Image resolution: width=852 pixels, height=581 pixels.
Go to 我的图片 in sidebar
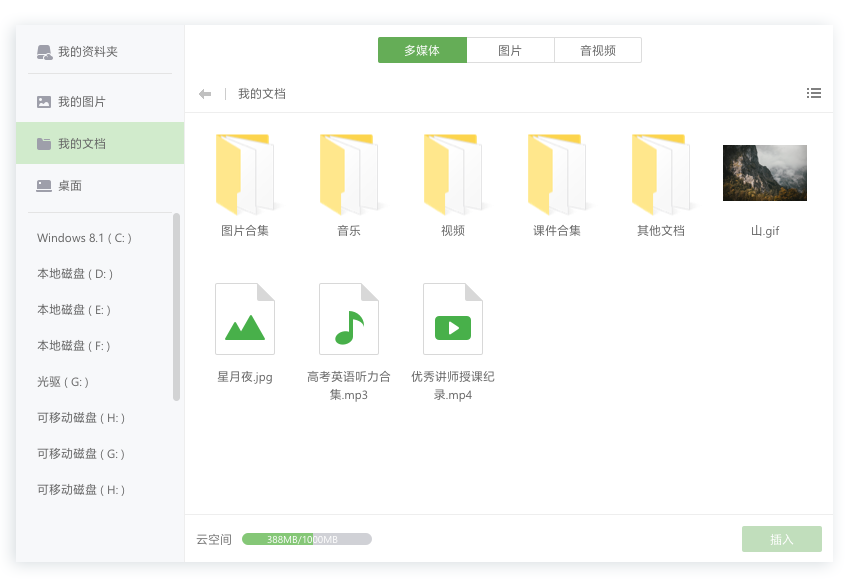82,102
